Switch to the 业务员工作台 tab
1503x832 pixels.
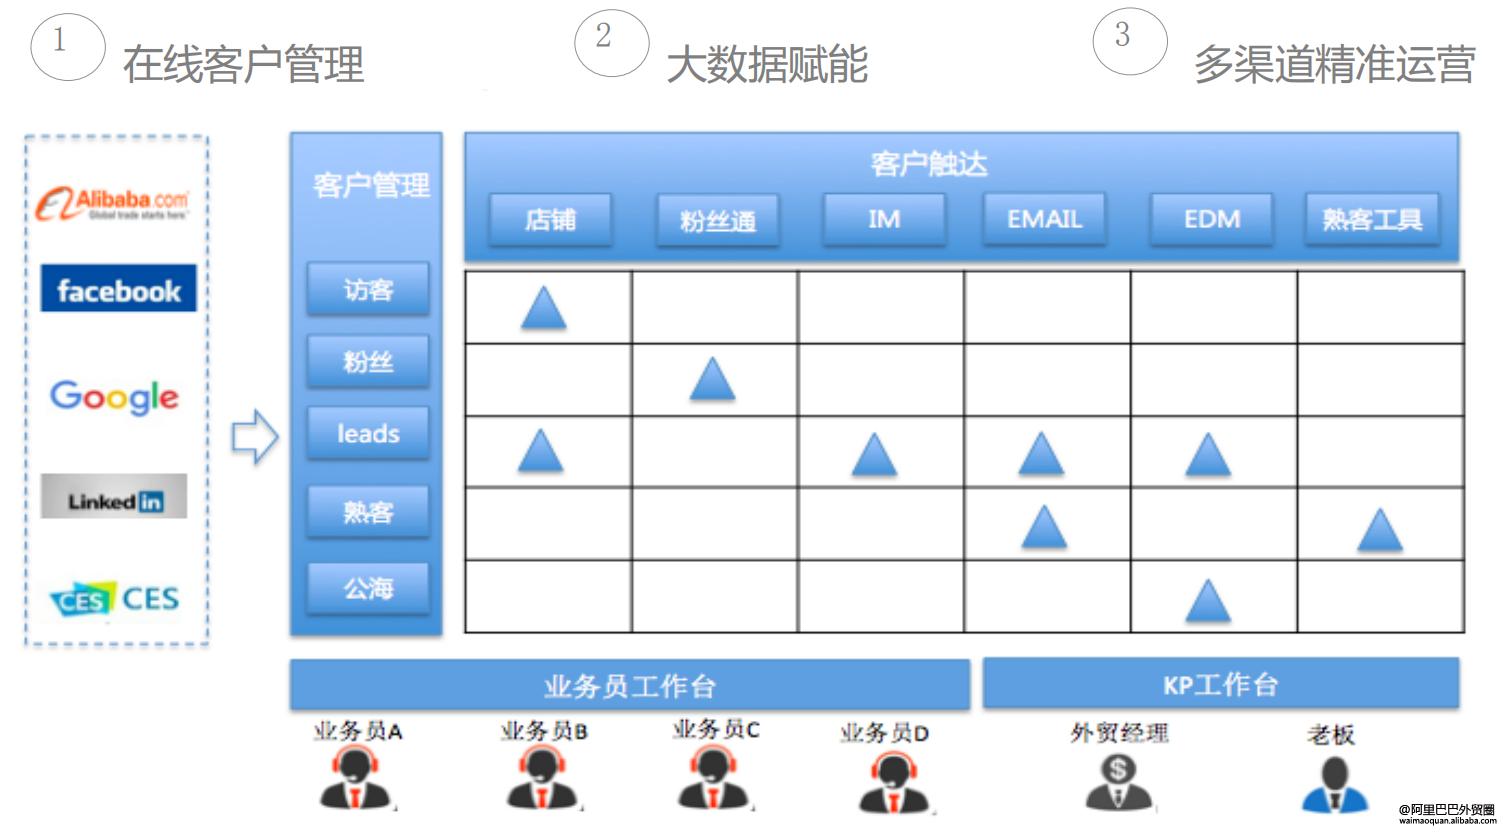pos(628,683)
